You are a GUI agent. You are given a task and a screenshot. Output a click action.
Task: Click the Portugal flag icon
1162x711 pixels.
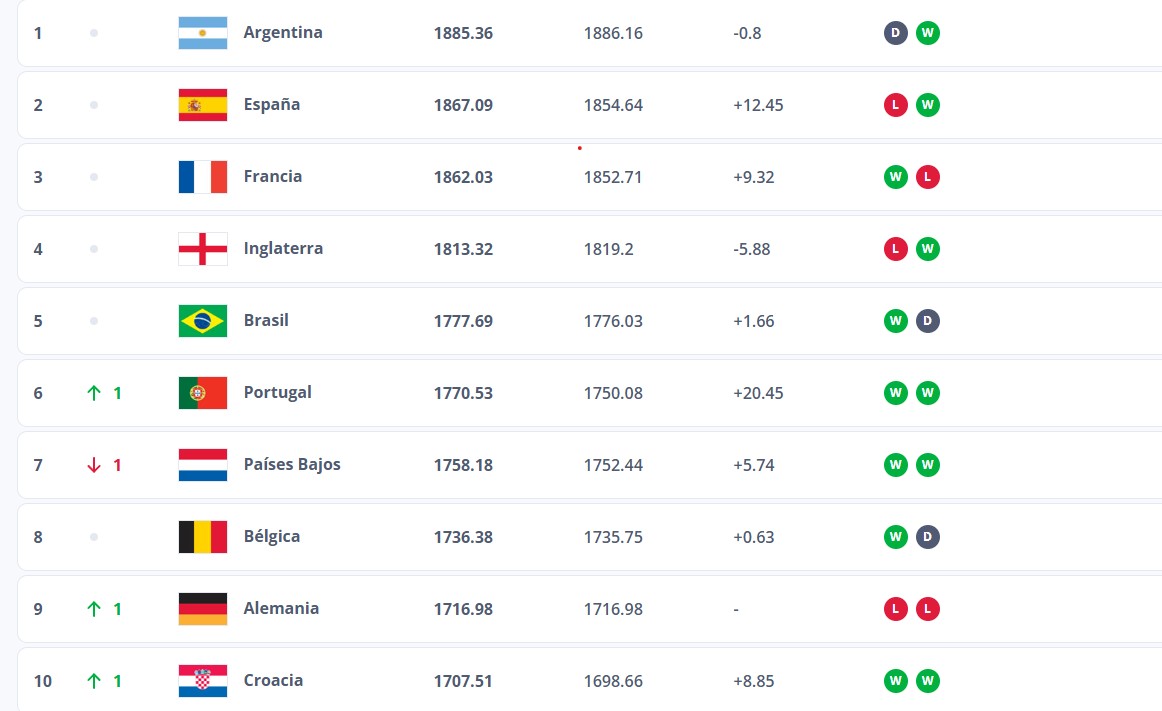(x=202, y=393)
